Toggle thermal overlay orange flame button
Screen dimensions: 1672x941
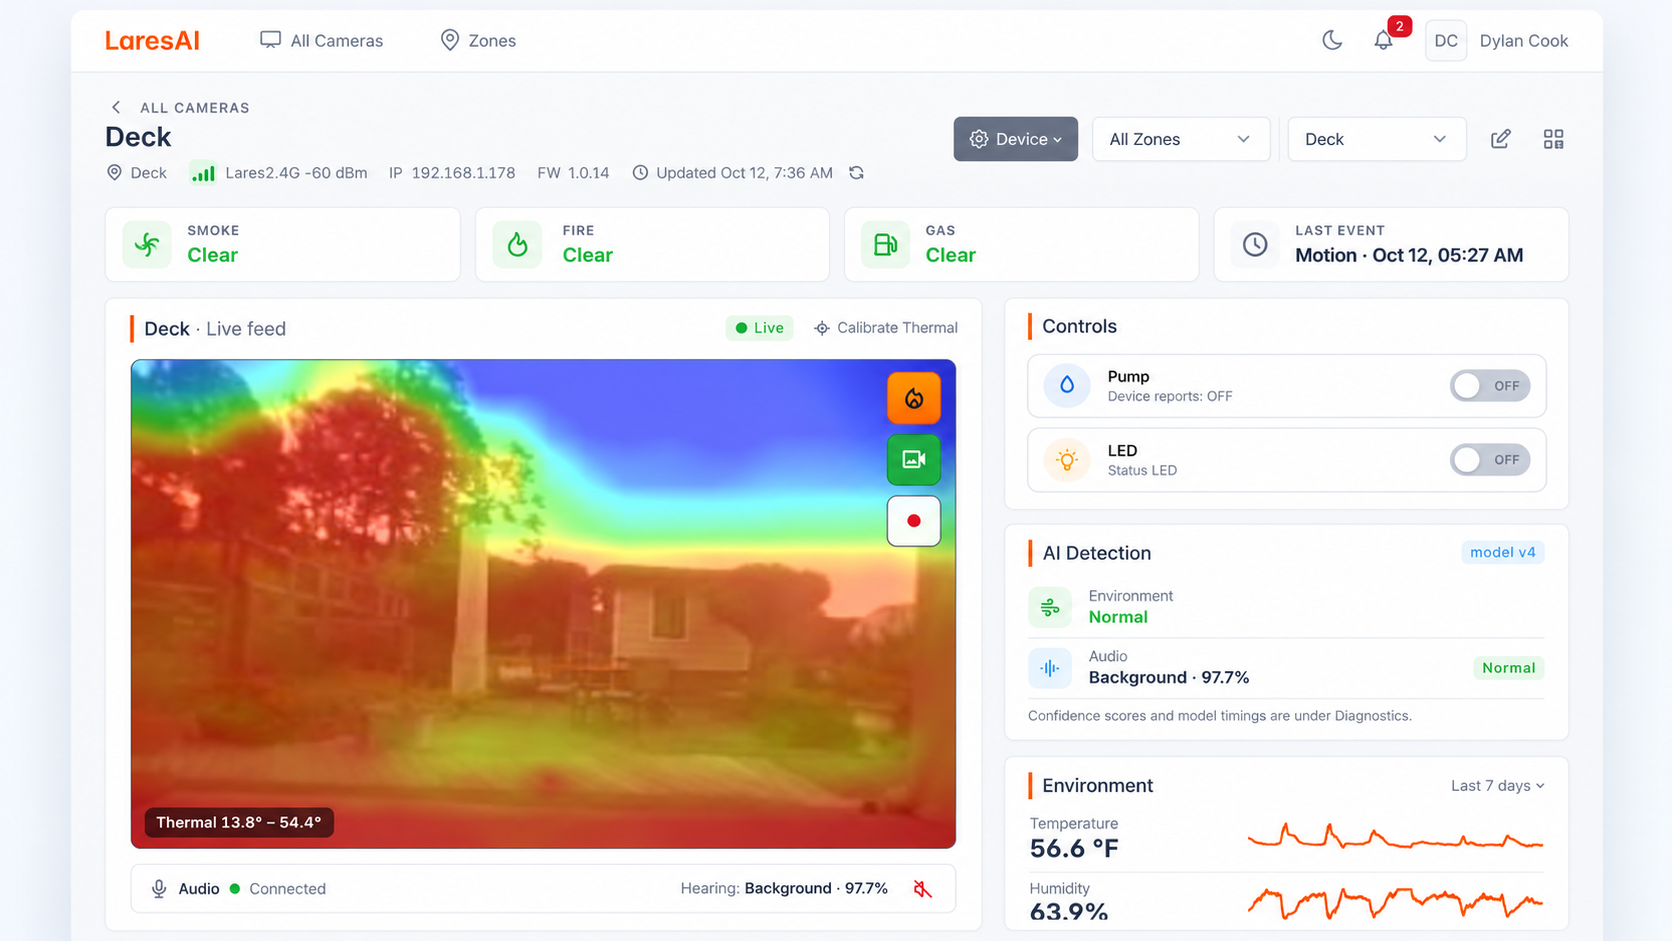click(914, 398)
